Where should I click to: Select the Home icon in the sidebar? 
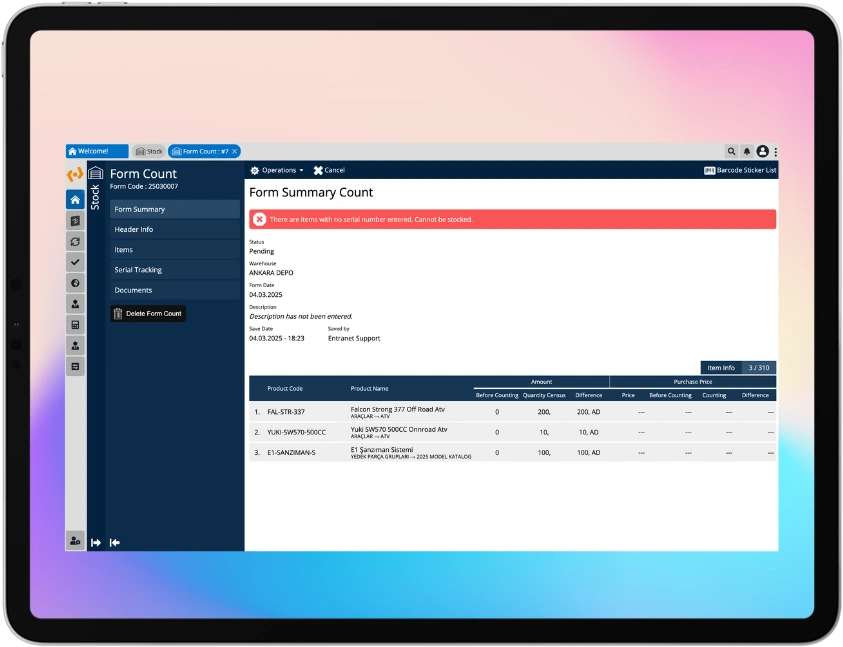click(x=75, y=199)
